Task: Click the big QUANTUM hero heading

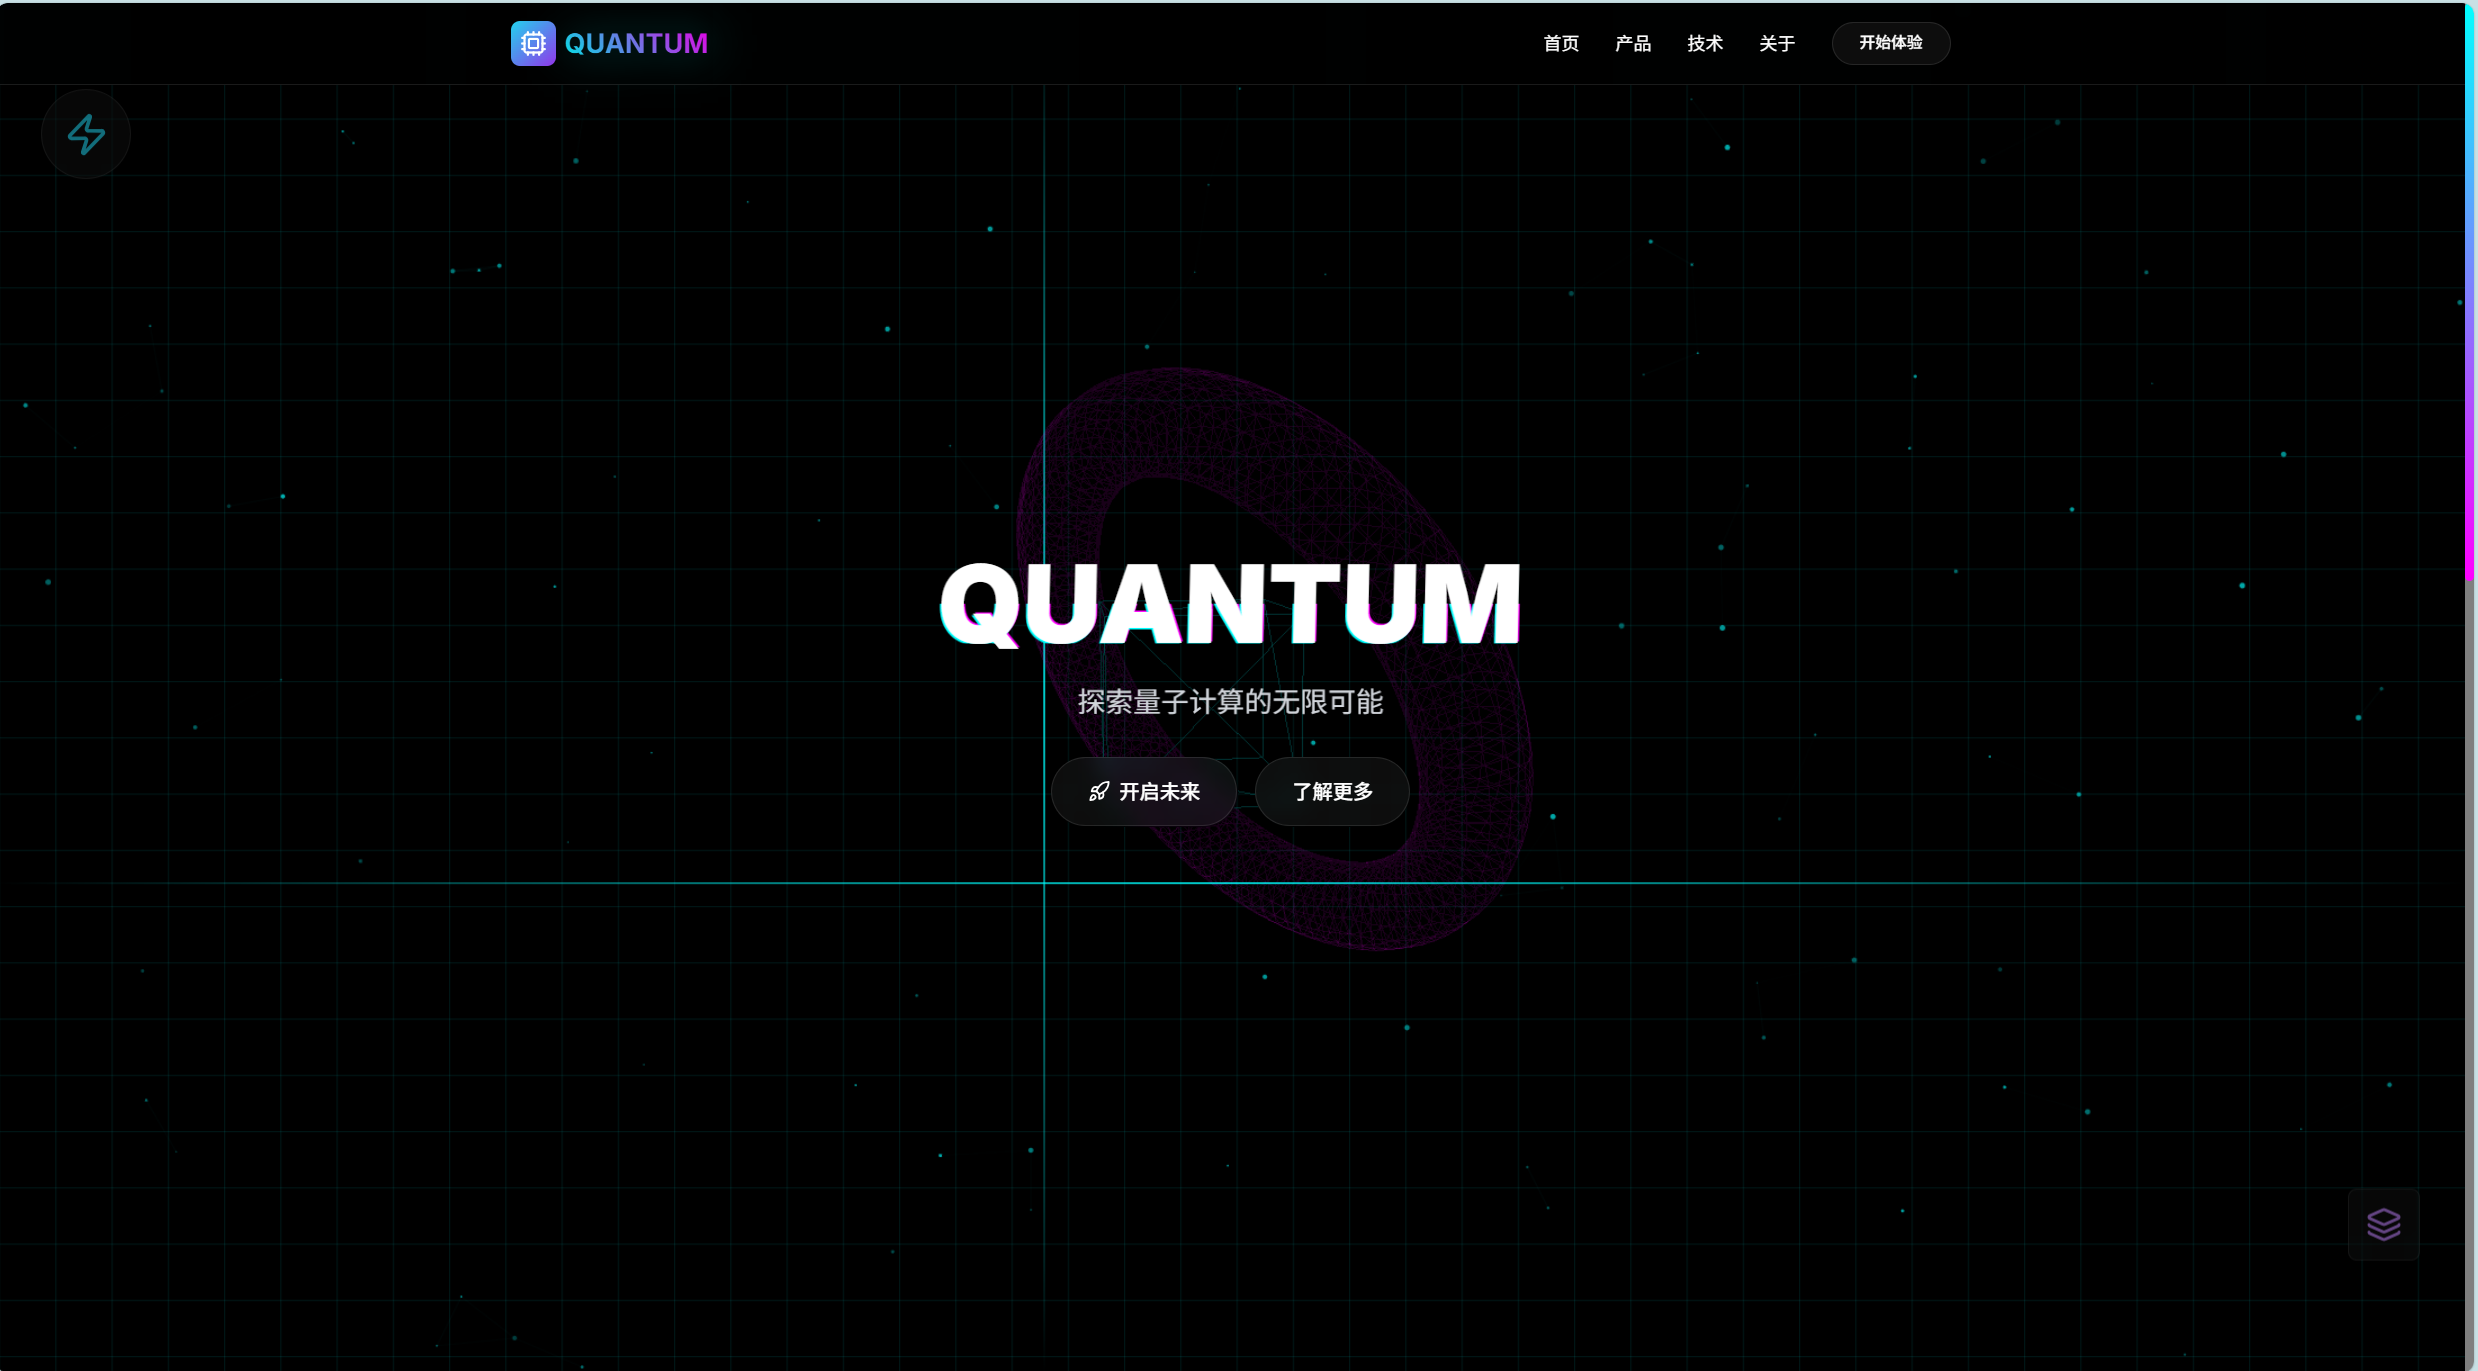Action: [1230, 604]
